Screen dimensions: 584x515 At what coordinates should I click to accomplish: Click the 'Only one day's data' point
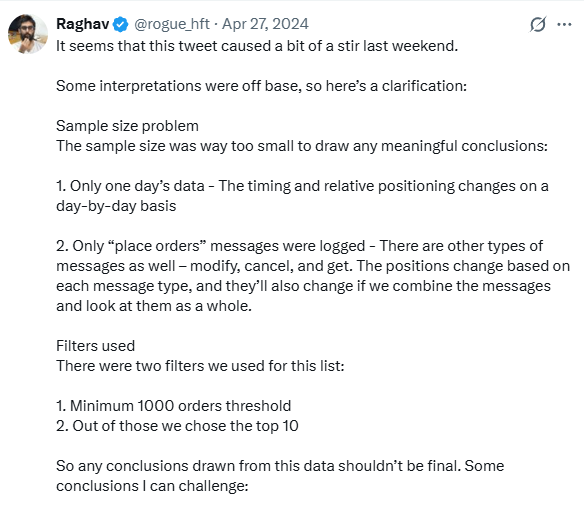click(302, 186)
